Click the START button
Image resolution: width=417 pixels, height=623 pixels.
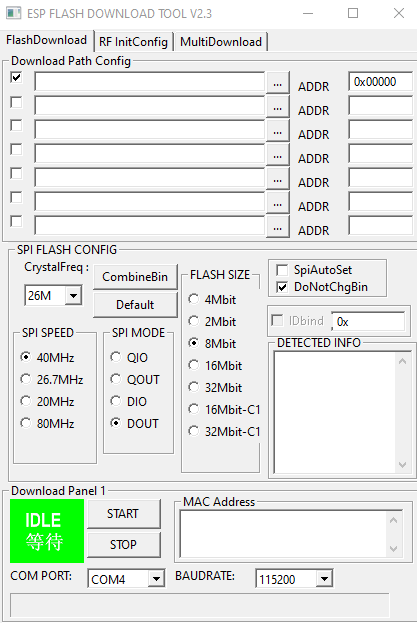click(124, 514)
